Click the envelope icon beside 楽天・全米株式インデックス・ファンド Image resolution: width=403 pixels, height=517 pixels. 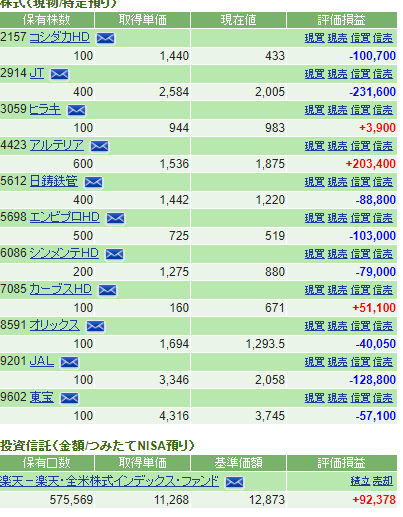(234, 482)
